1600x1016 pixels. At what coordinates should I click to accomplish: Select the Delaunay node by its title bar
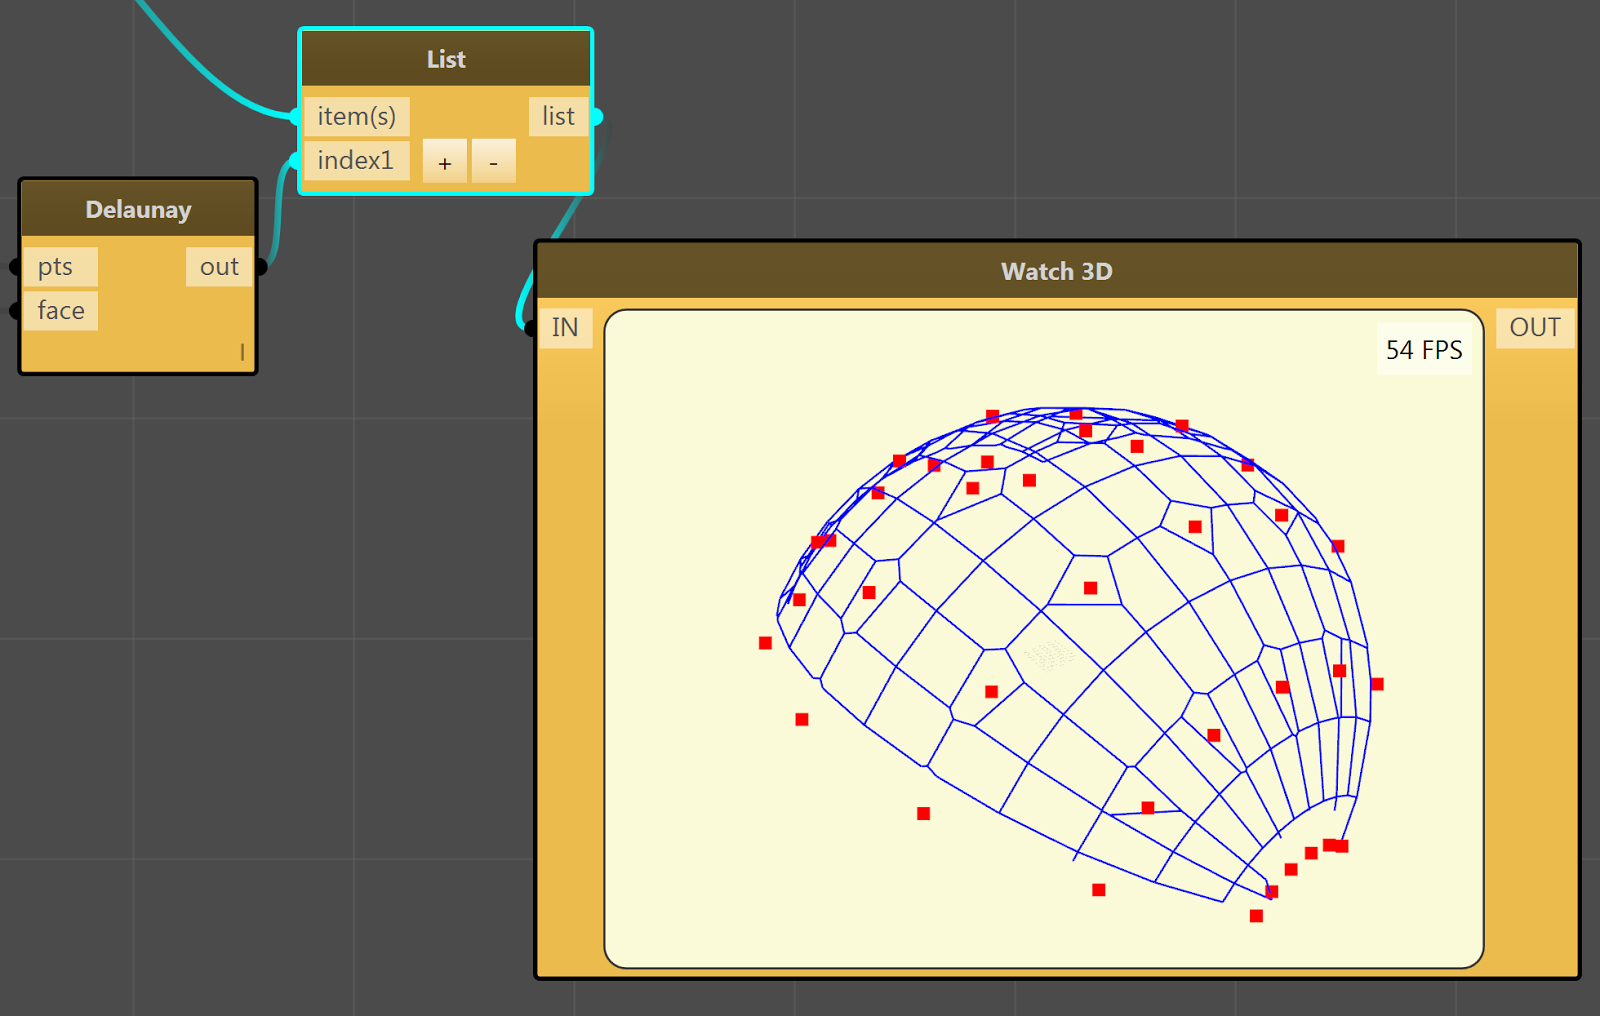(137, 209)
